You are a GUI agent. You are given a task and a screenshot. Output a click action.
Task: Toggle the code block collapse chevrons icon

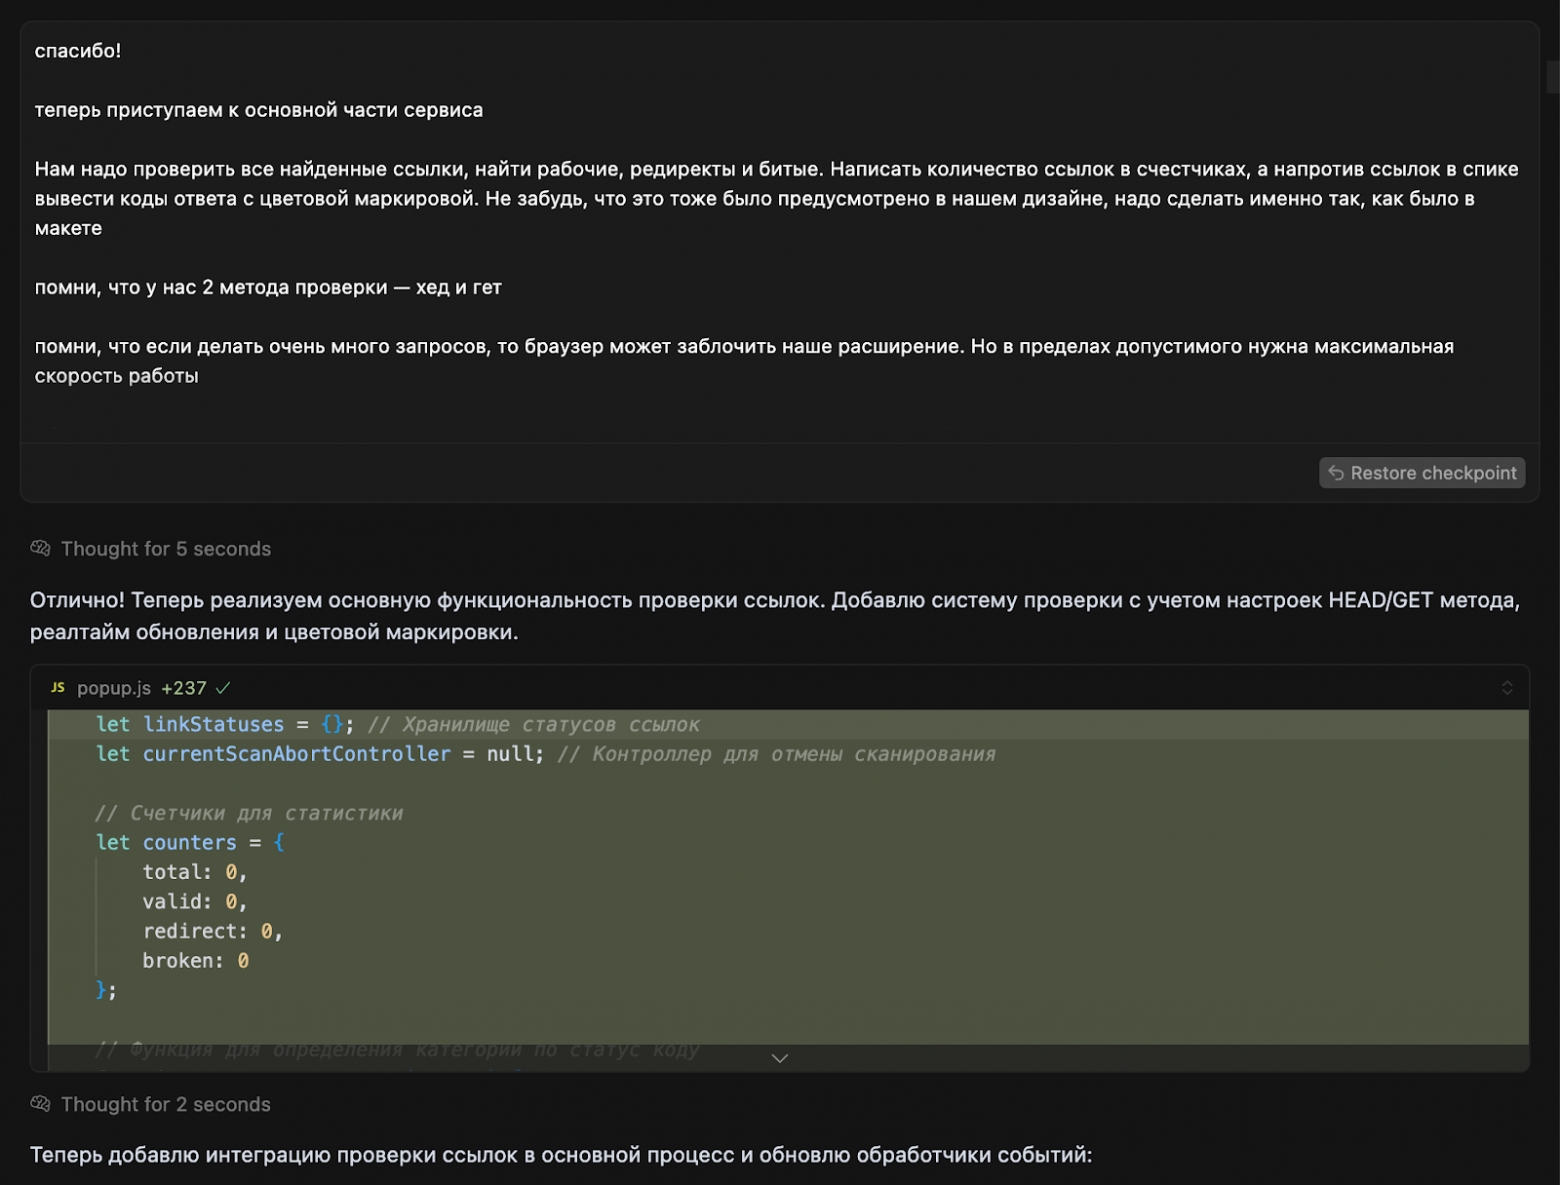(1507, 688)
